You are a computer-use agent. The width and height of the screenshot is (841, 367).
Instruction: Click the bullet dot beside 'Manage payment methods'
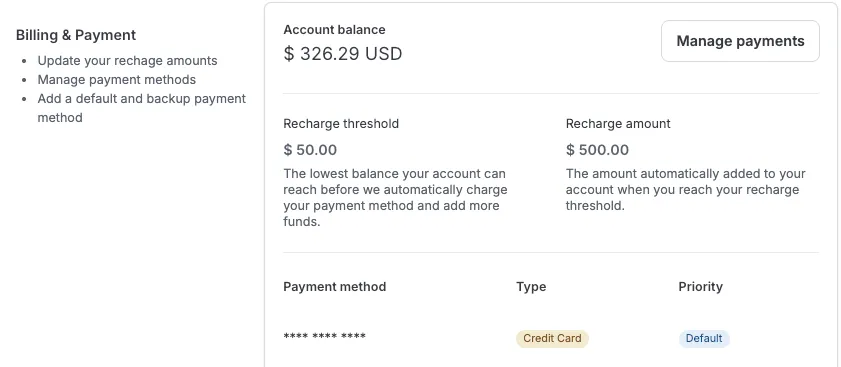(24, 80)
